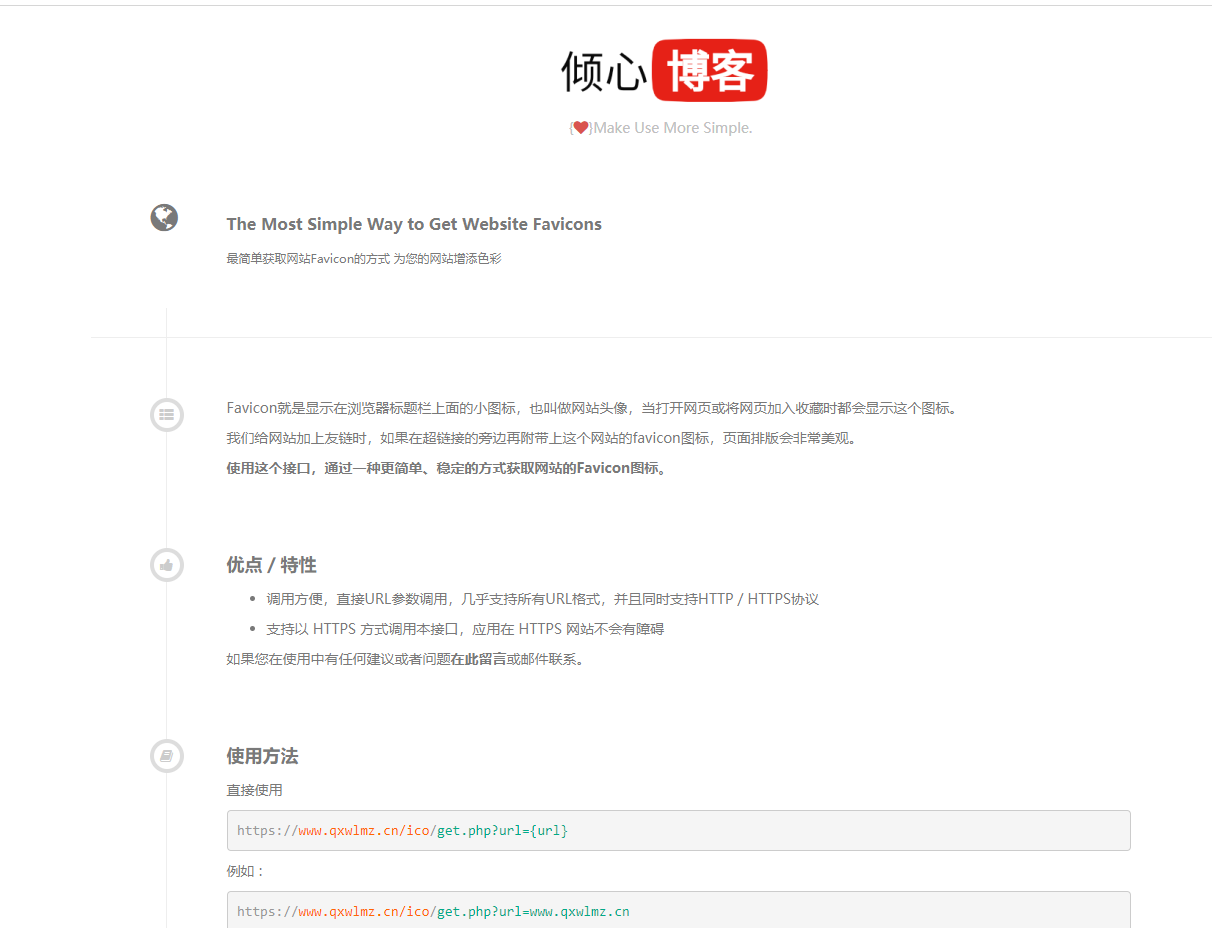The image size is (1212, 928).
Task: Click bullet text 调用方便，直接URL参数调用
Action: pyautogui.click(x=542, y=599)
